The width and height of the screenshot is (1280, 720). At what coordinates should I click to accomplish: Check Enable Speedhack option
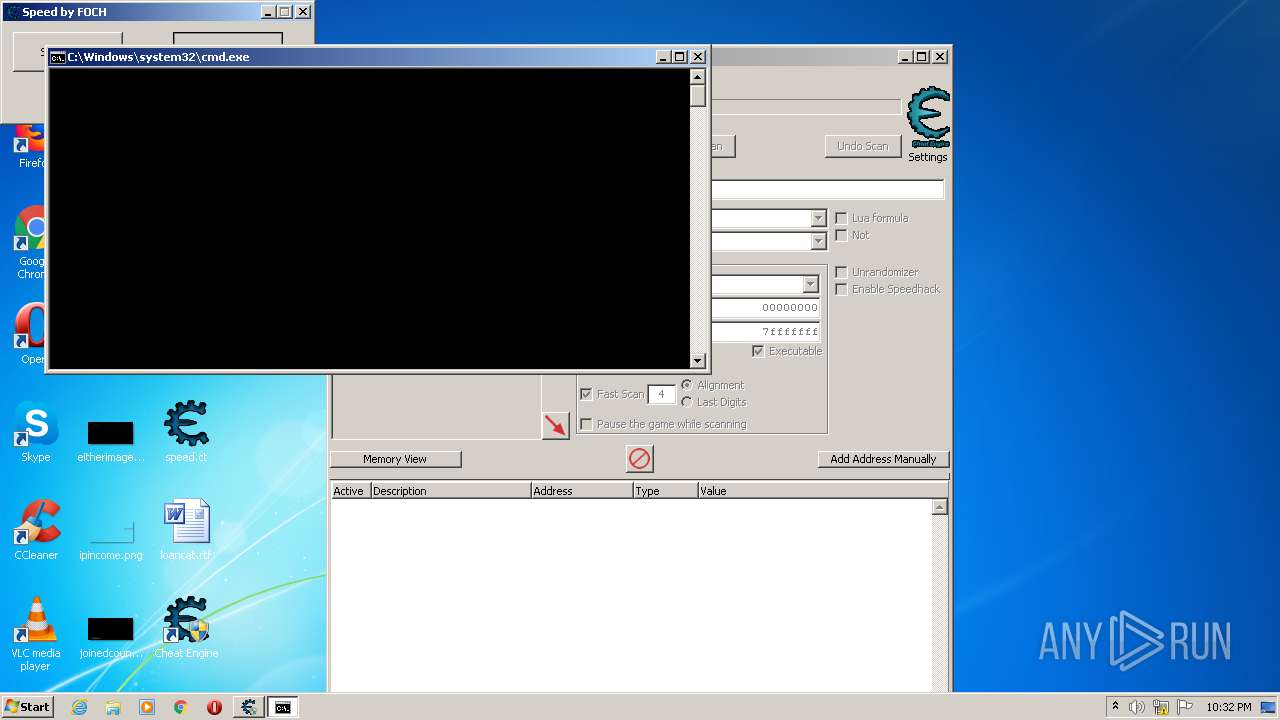coord(841,289)
